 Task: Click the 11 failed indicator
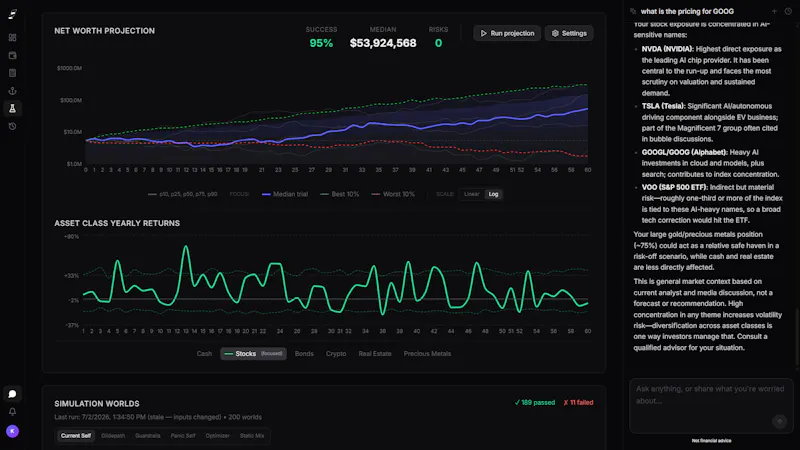(578, 403)
